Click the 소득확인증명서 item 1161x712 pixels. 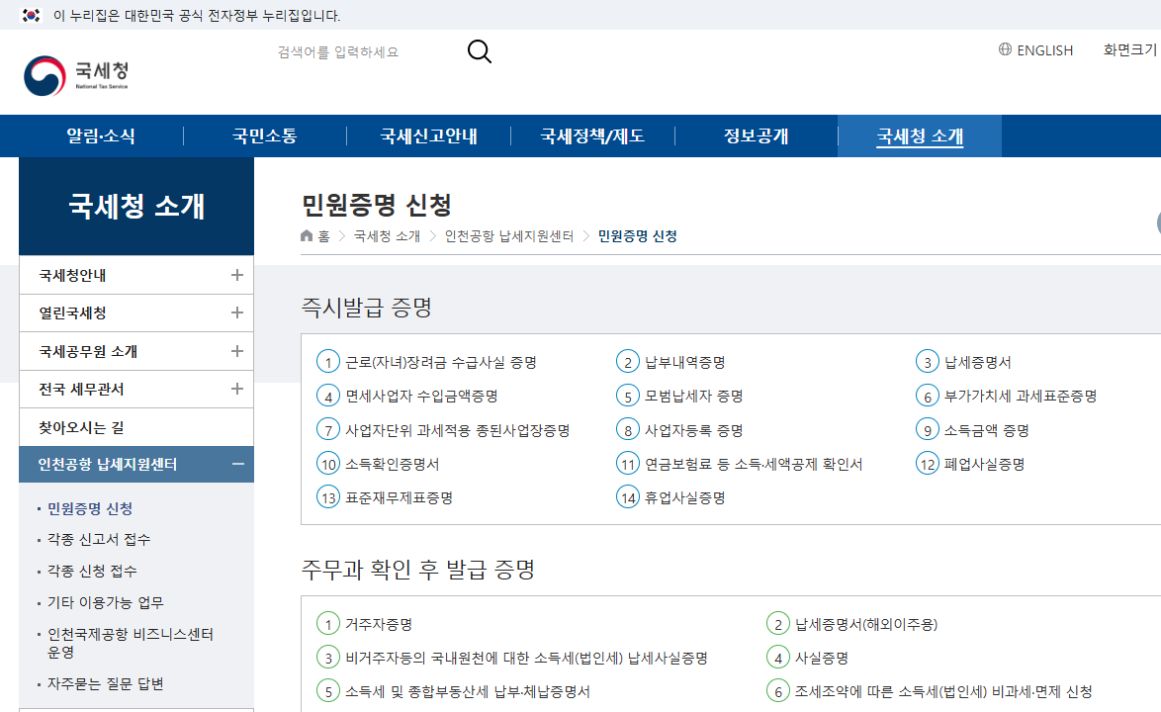392,464
